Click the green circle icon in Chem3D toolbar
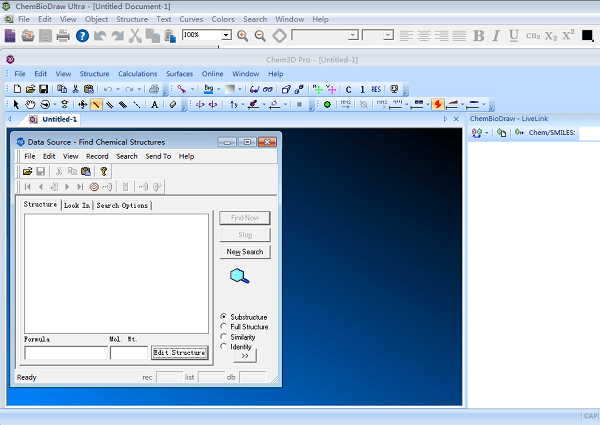This screenshot has width=600, height=425. coord(327,104)
